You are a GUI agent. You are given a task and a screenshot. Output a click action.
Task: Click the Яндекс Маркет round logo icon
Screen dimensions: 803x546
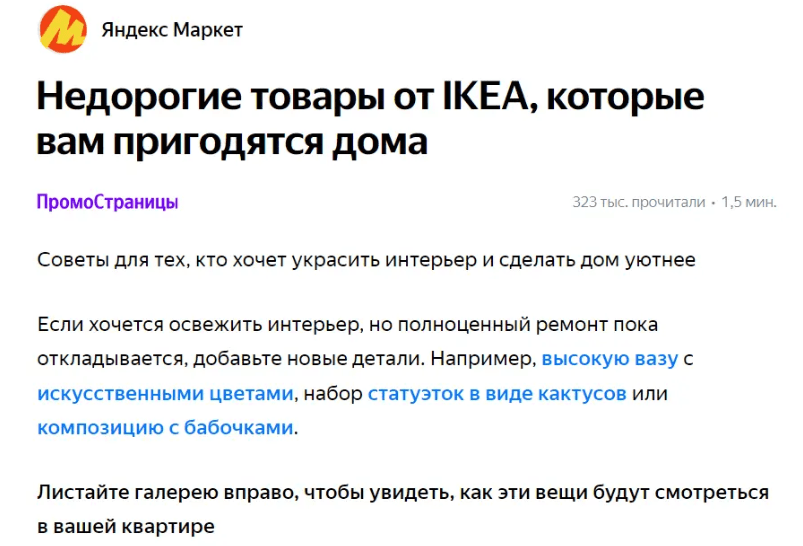[63, 29]
